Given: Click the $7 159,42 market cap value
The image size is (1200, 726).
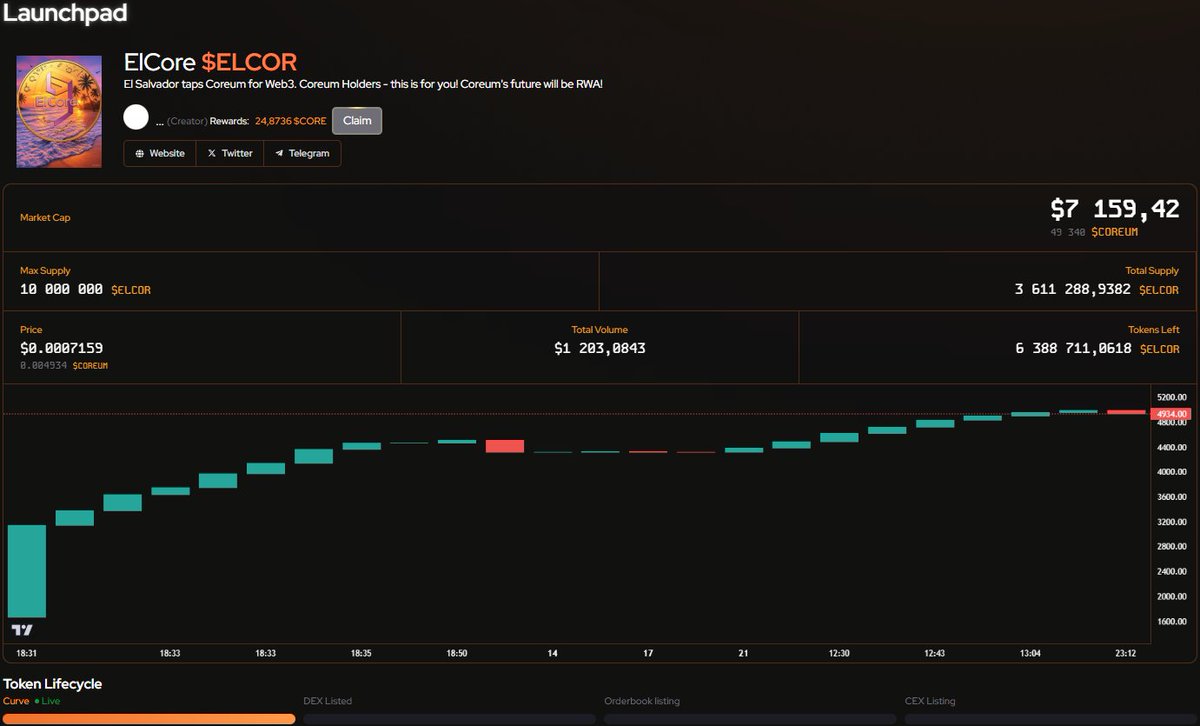Looking at the screenshot, I should click(1115, 208).
